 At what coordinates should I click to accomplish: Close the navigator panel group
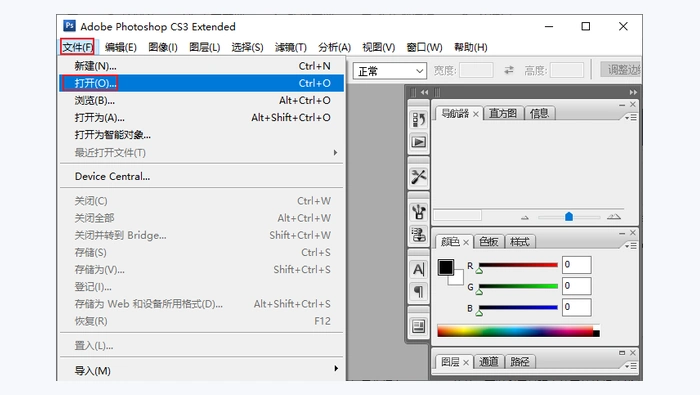[633, 104]
